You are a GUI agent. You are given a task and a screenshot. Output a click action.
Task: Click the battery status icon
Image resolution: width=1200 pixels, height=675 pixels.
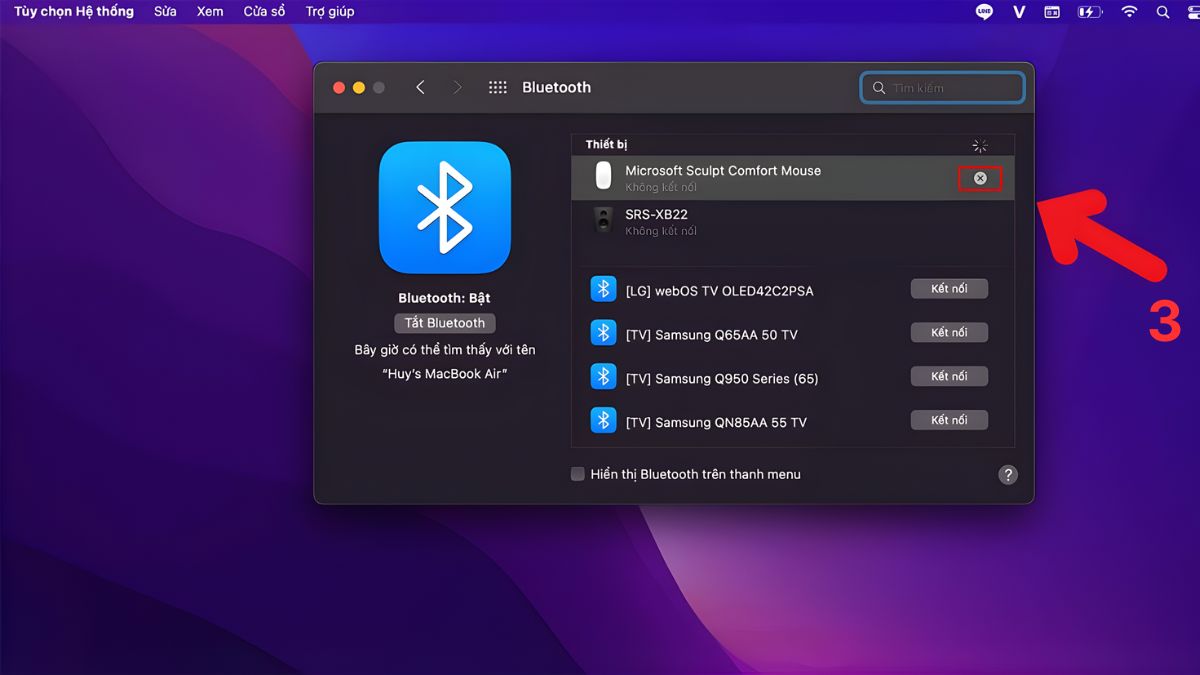coord(1089,12)
